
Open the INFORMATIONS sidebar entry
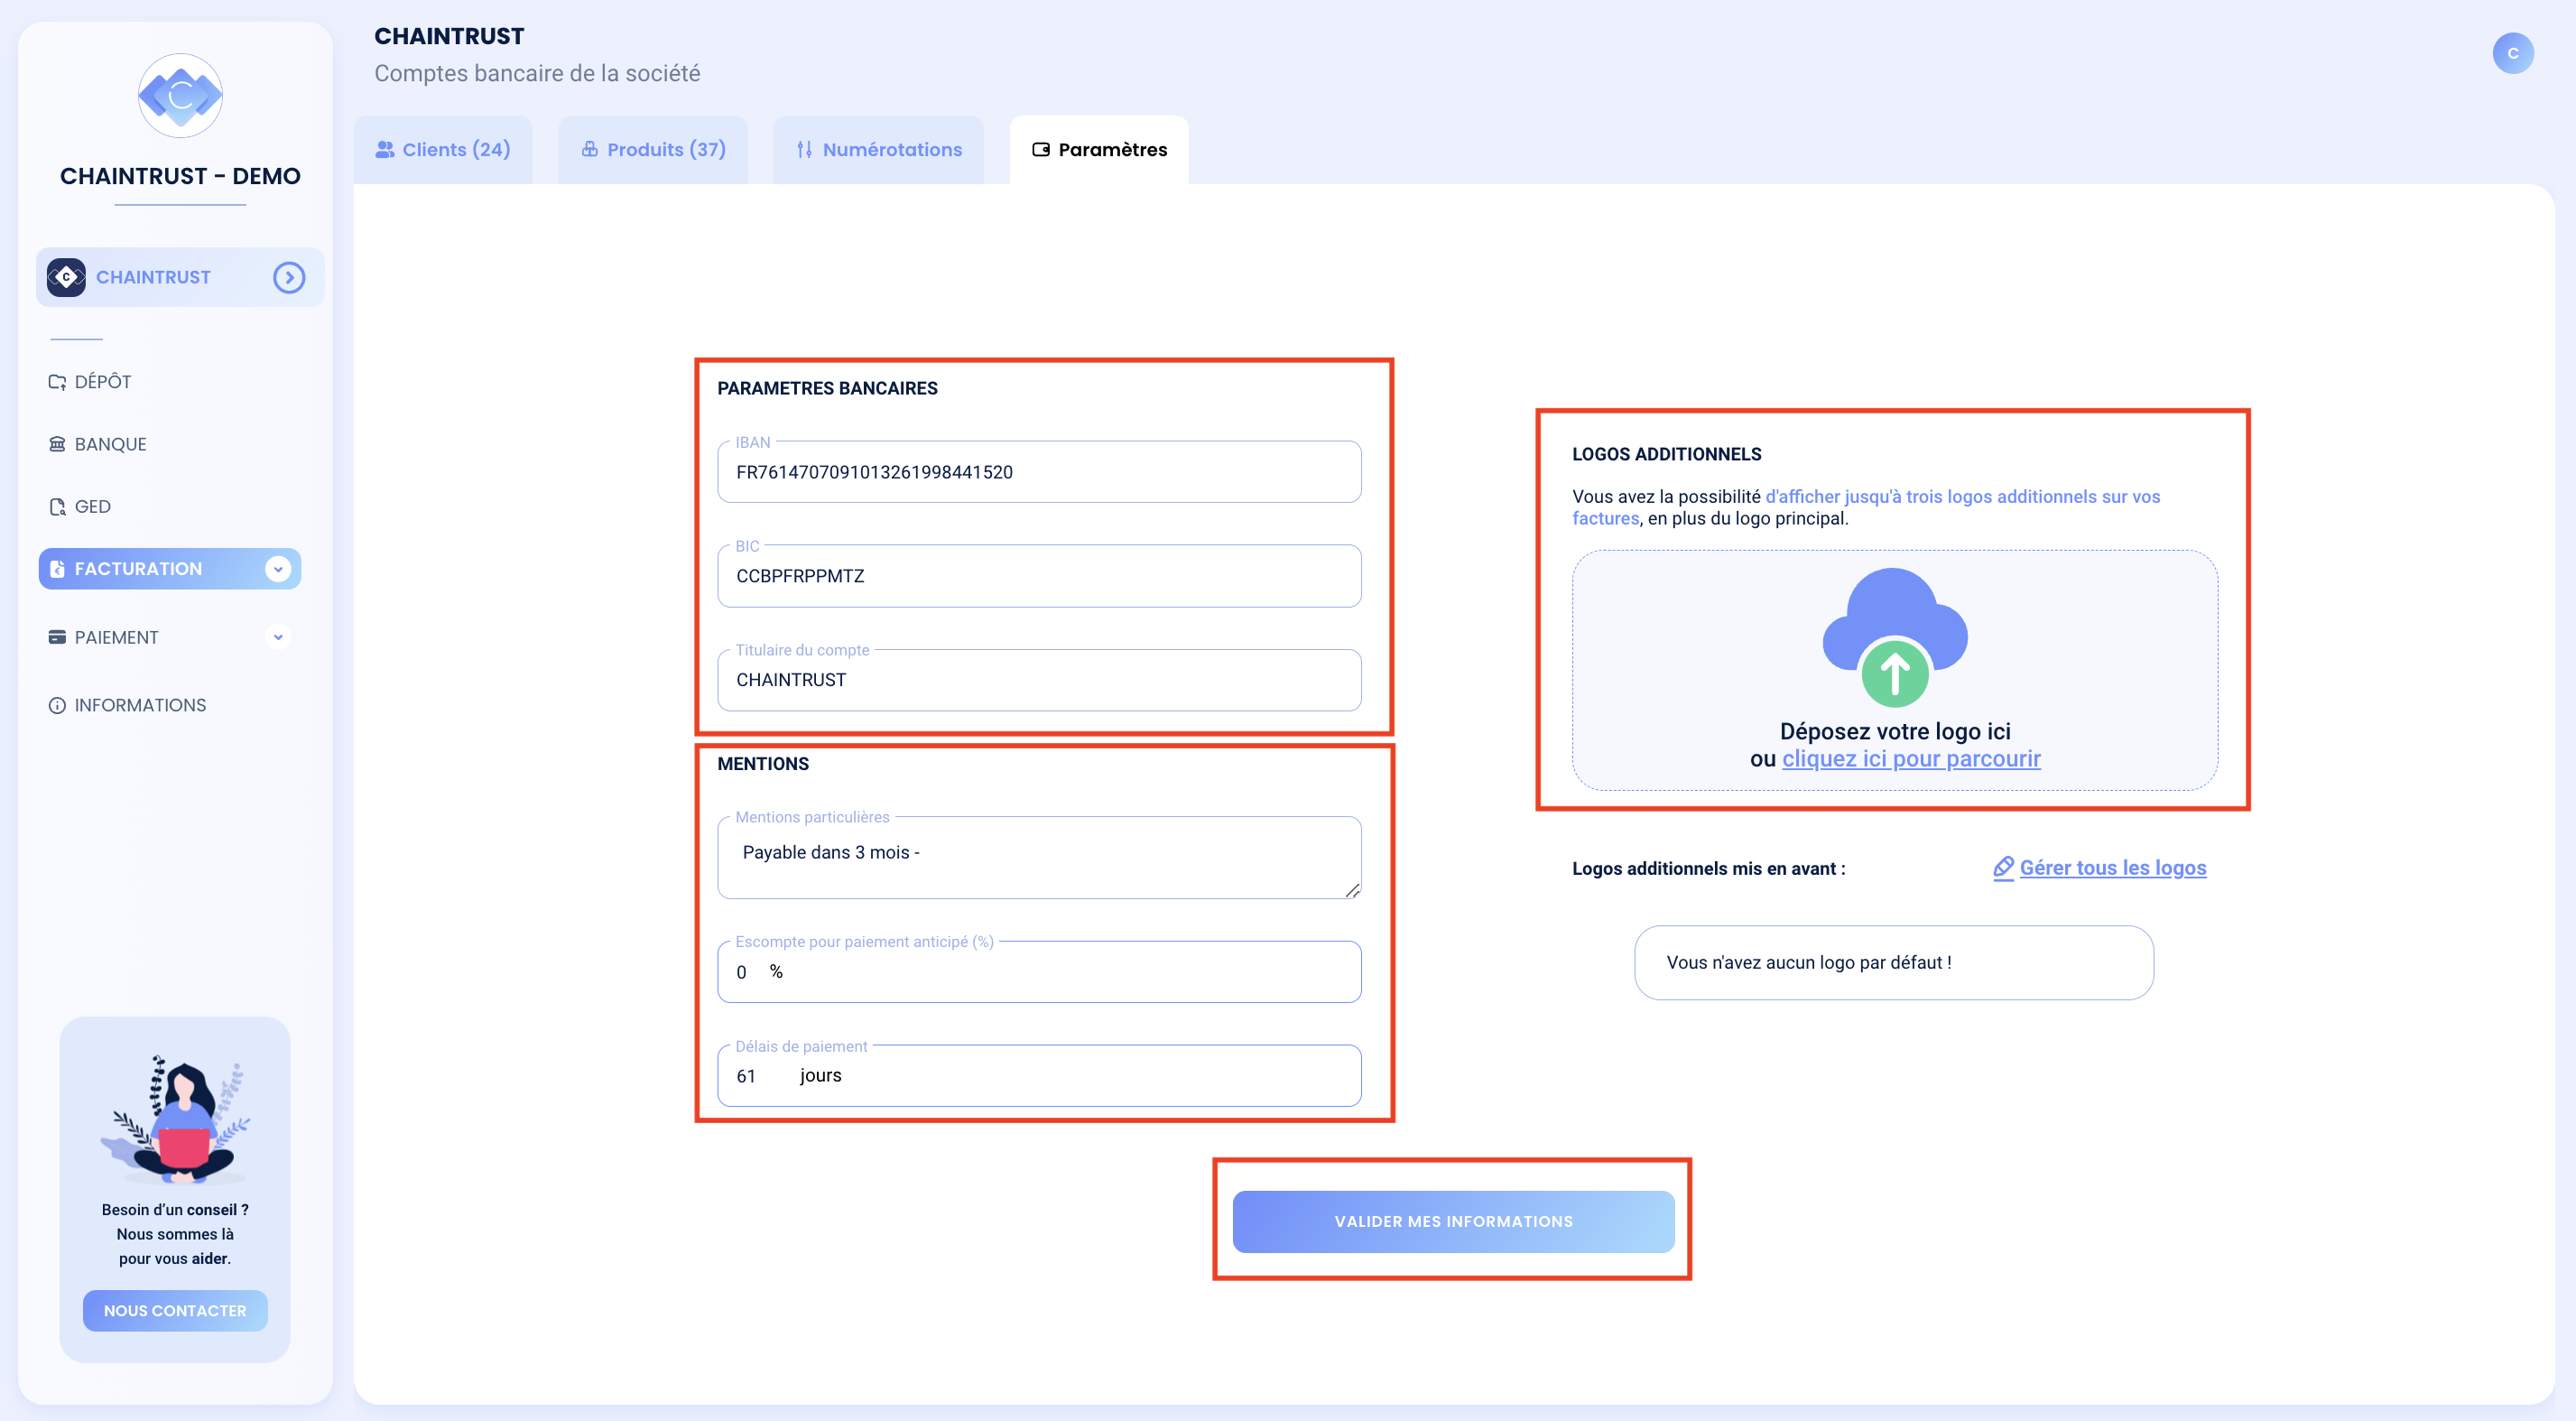click(127, 705)
